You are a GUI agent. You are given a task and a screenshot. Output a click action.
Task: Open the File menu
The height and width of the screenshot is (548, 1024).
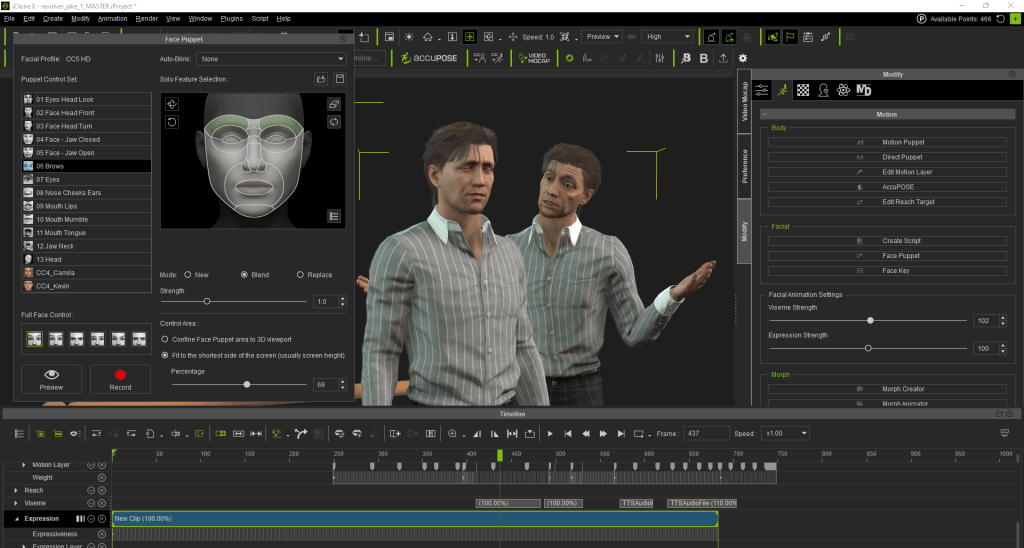pyautogui.click(x=10, y=18)
